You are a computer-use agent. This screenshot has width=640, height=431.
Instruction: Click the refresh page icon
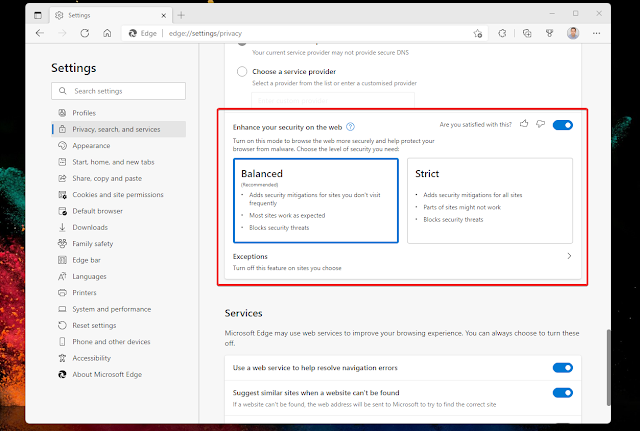(x=84, y=33)
